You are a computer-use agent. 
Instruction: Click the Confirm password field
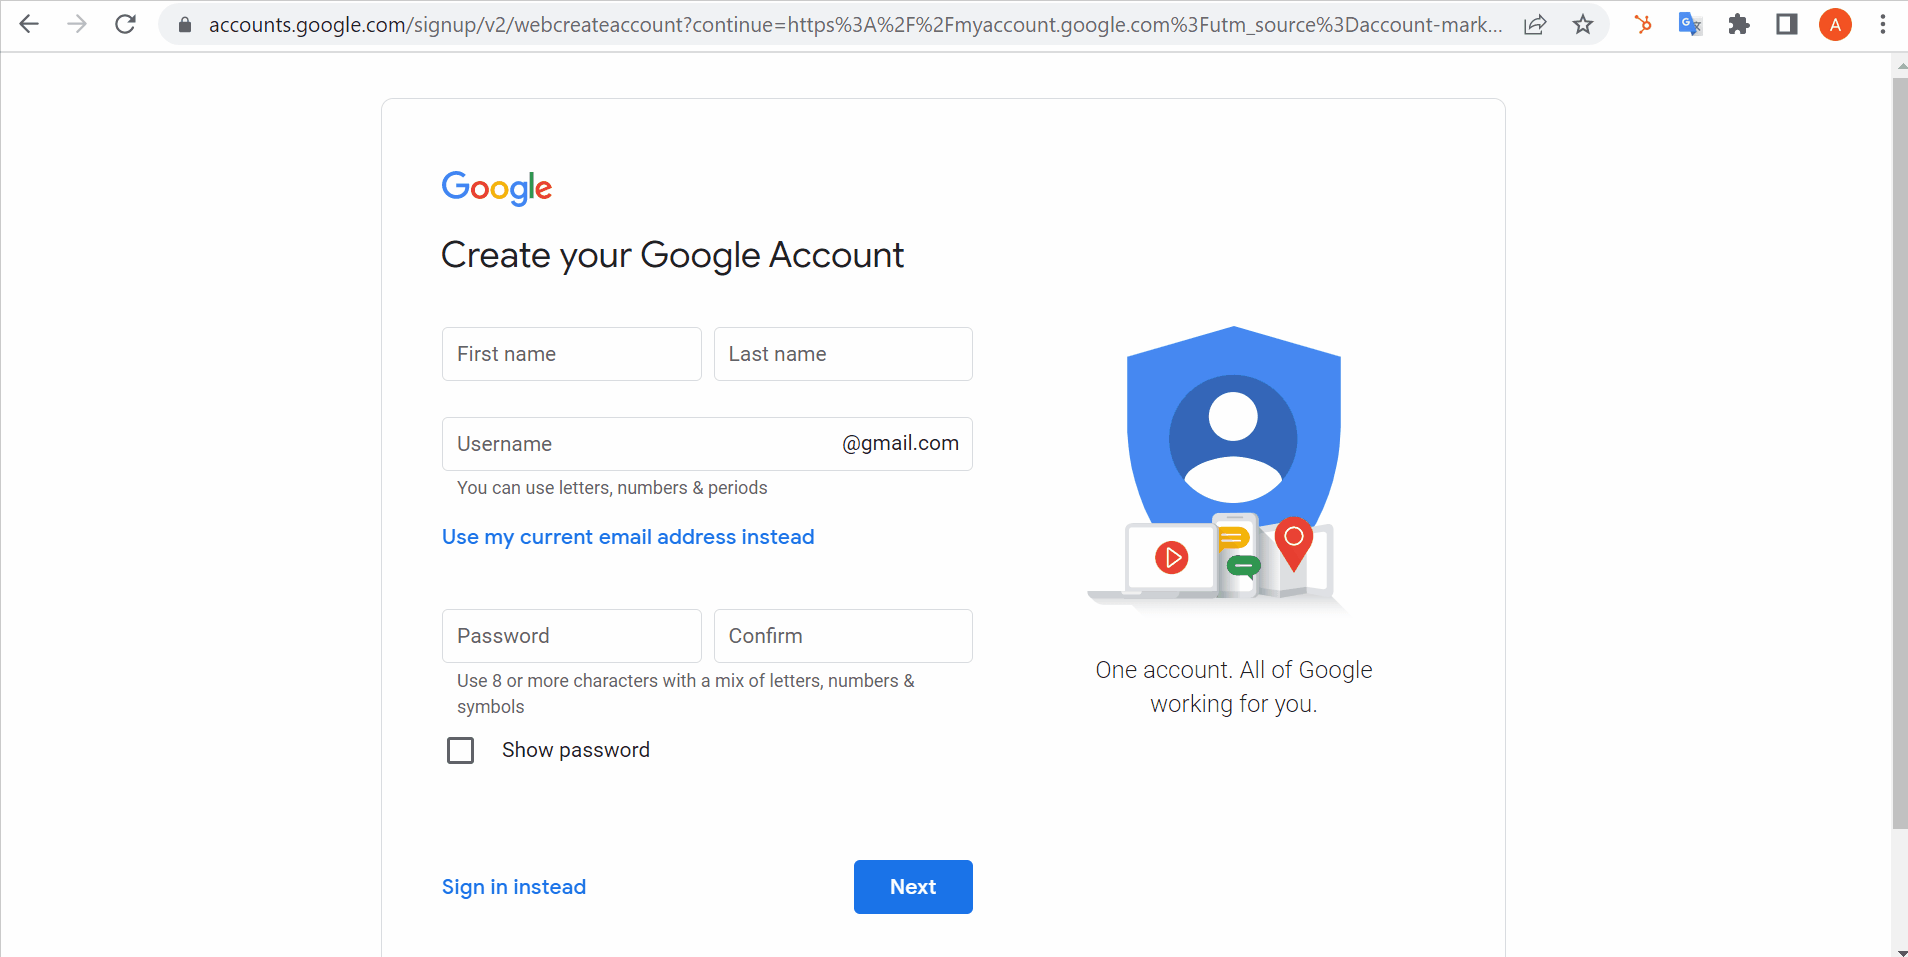(x=843, y=636)
